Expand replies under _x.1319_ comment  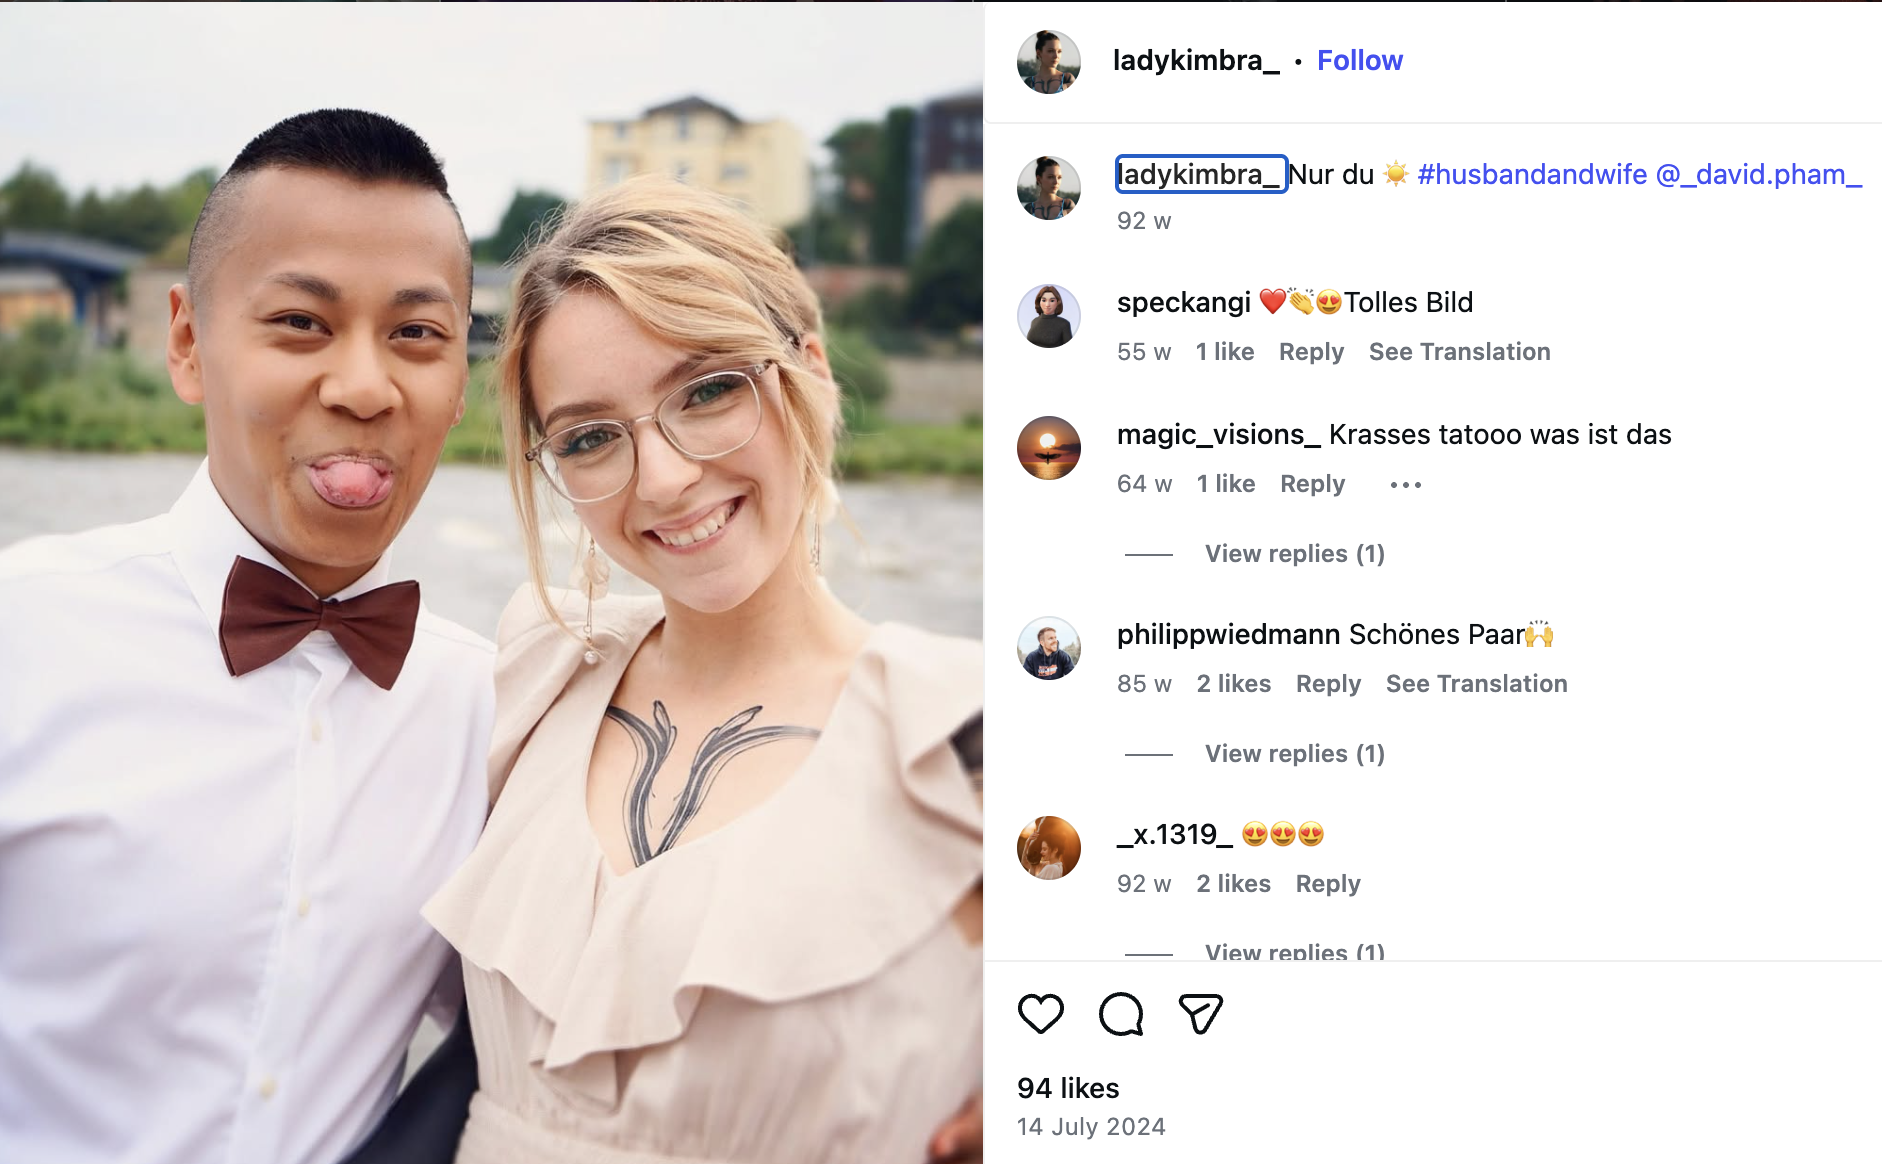click(1294, 951)
